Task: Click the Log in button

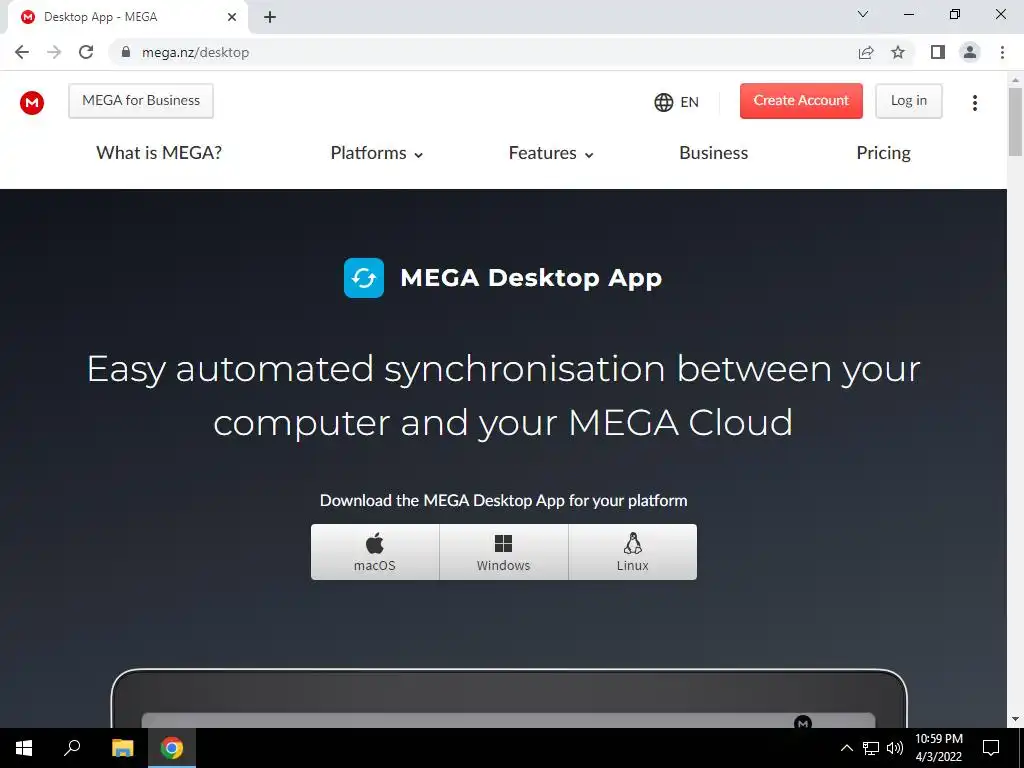Action: tap(909, 101)
